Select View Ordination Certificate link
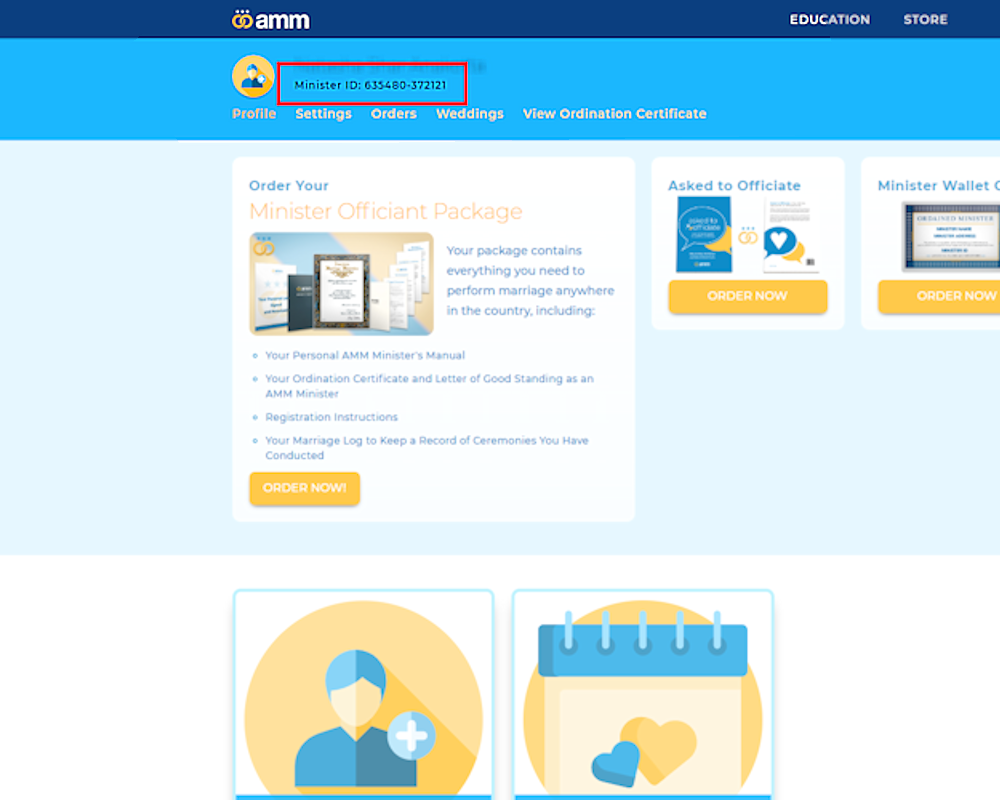Viewport: 1000px width, 800px height. point(614,114)
